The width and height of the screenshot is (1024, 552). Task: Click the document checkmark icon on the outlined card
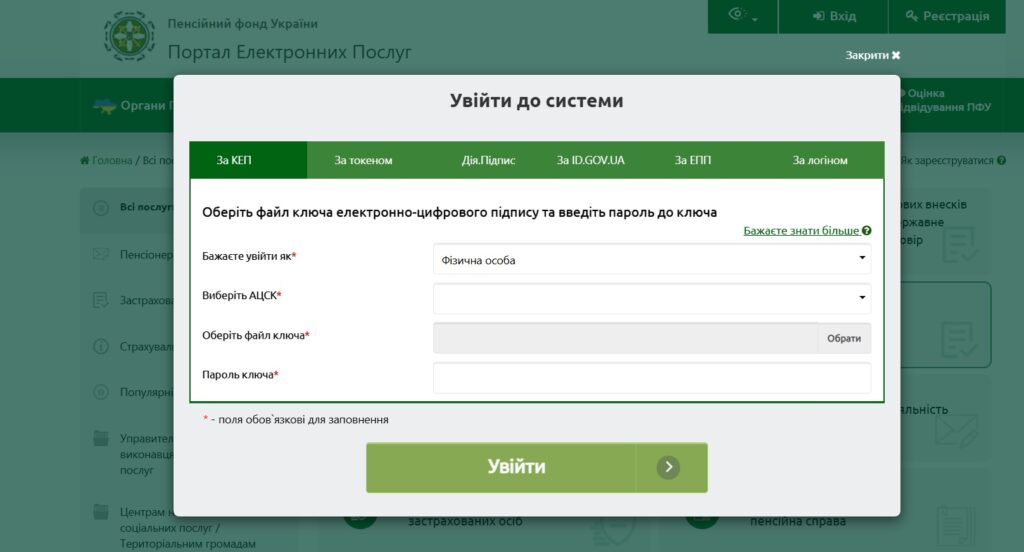coord(959,338)
